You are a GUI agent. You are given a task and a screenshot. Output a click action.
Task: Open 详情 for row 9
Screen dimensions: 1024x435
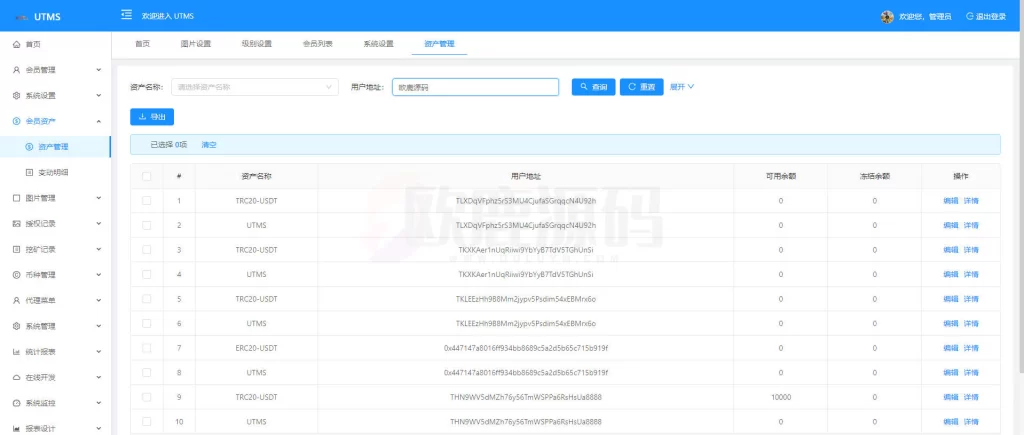point(971,397)
